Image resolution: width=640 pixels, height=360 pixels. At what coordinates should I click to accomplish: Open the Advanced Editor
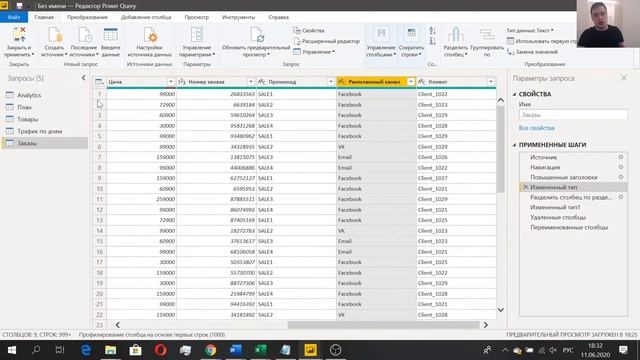pos(327,41)
